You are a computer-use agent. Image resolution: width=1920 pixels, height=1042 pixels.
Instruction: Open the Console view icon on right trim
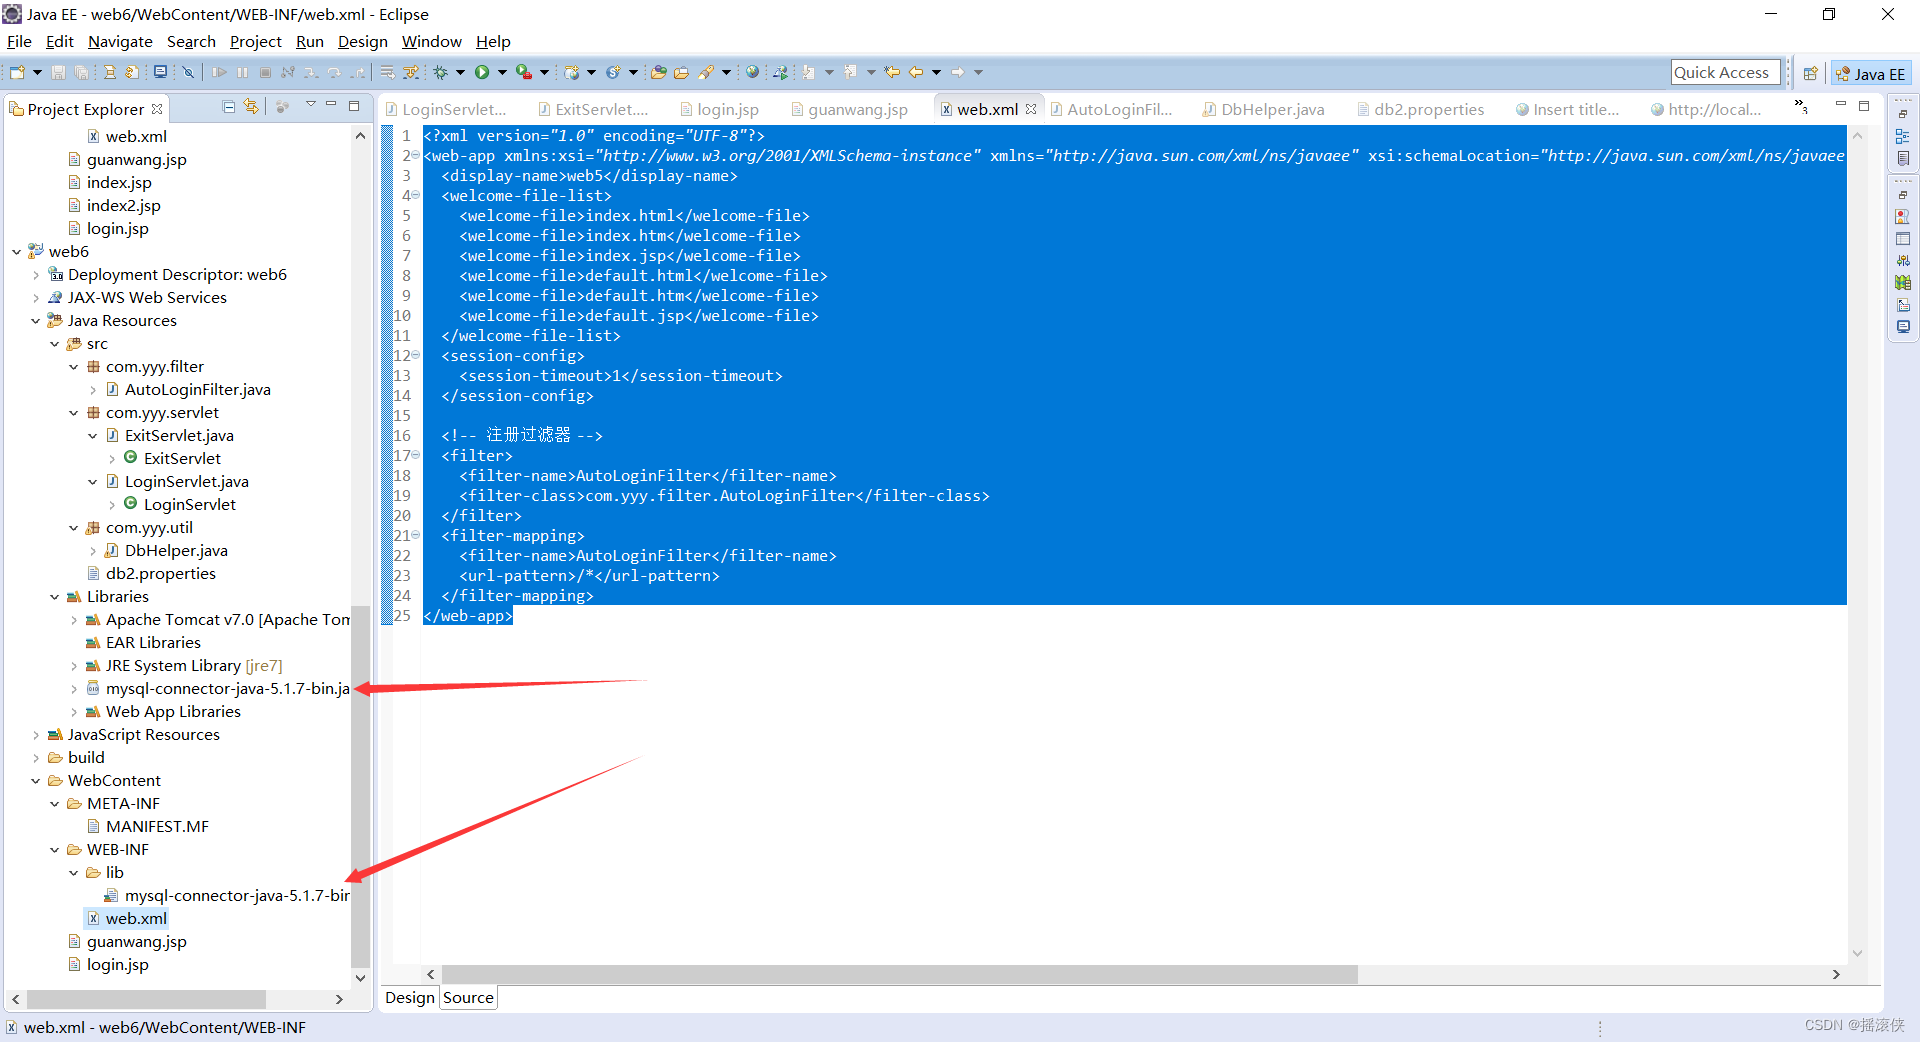point(1902,326)
